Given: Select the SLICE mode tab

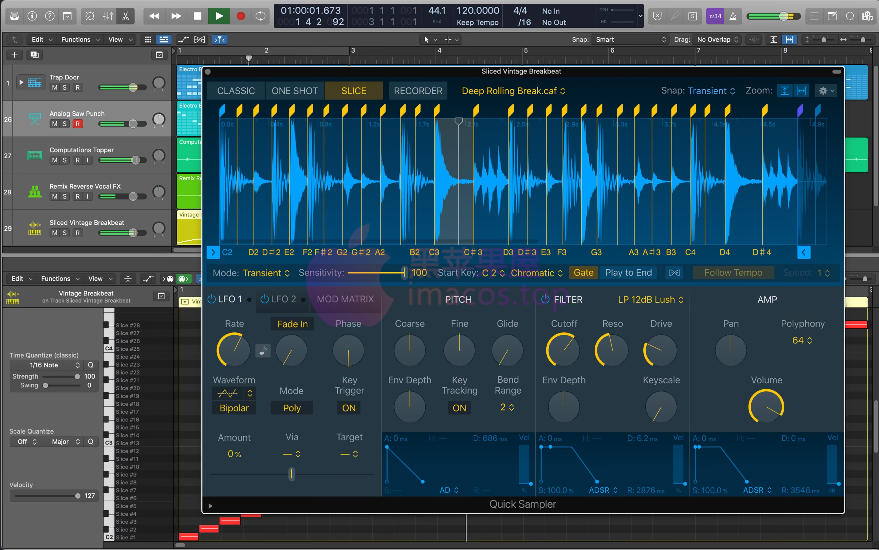Looking at the screenshot, I should [x=354, y=91].
